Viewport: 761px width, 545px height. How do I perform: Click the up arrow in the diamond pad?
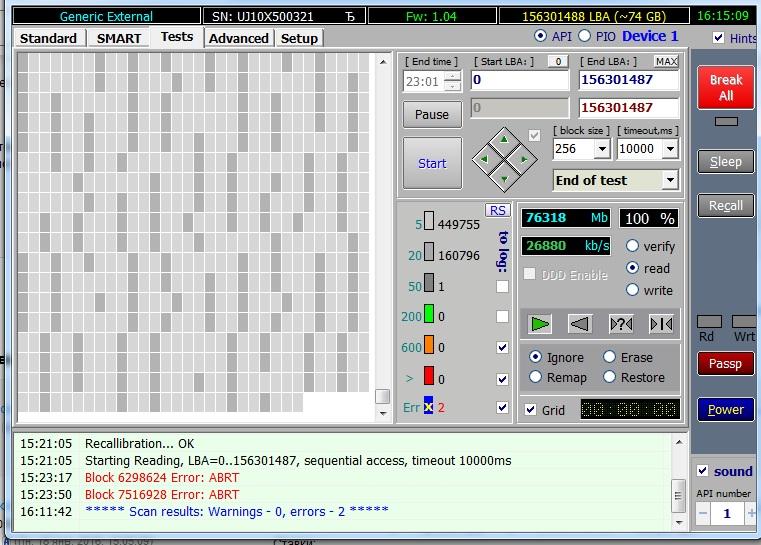[x=505, y=139]
